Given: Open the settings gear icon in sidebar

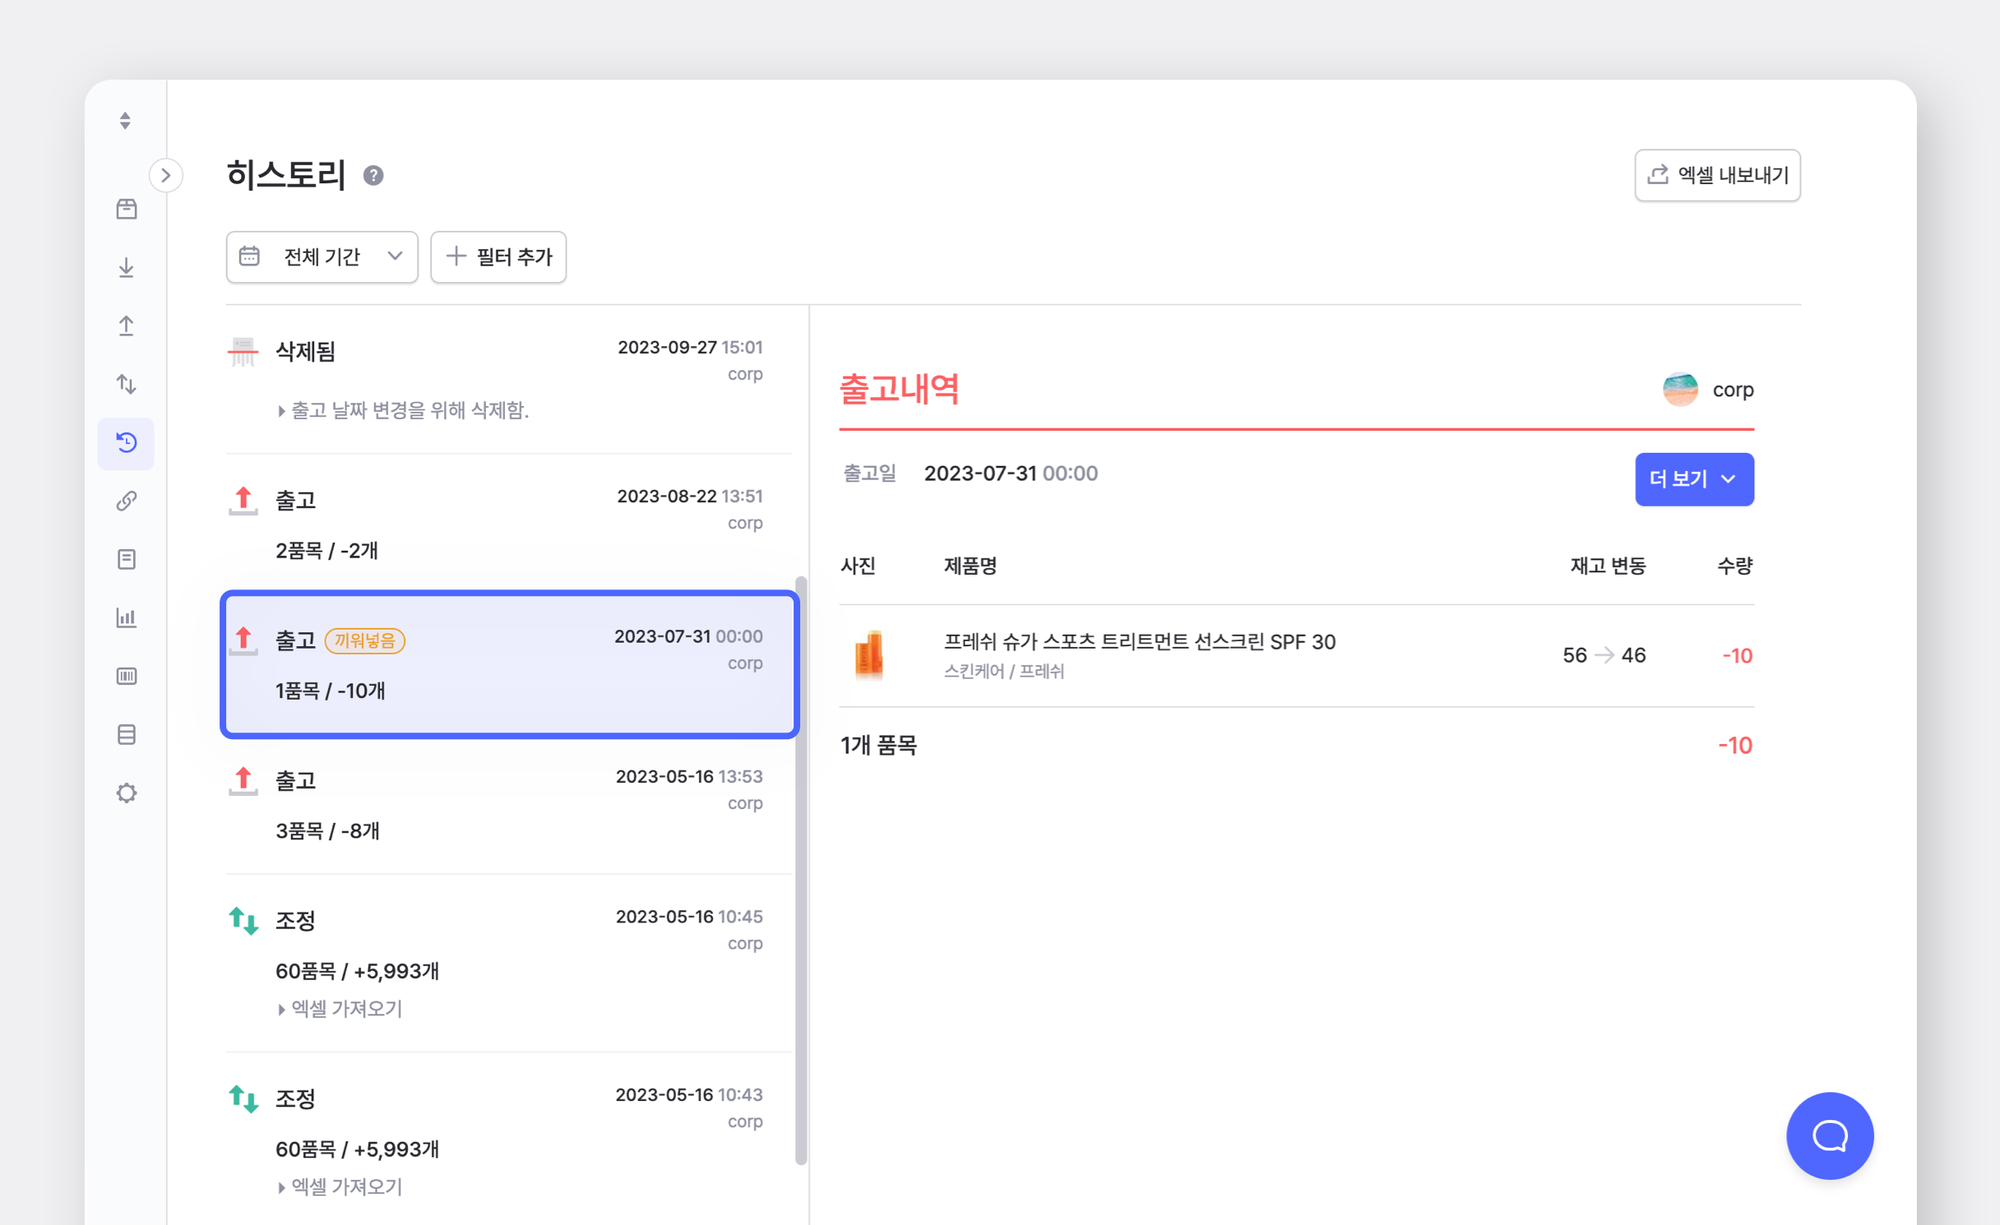Looking at the screenshot, I should (126, 793).
